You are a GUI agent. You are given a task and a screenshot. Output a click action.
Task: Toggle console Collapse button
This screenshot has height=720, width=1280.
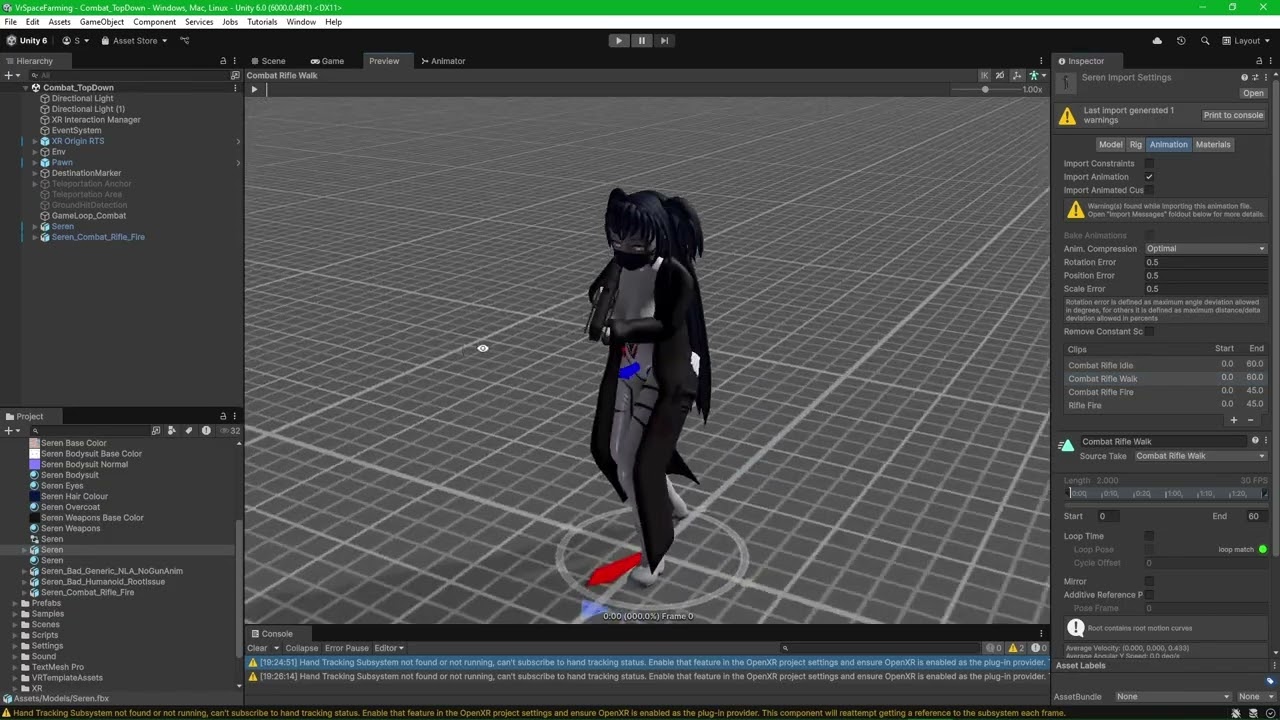click(302, 648)
